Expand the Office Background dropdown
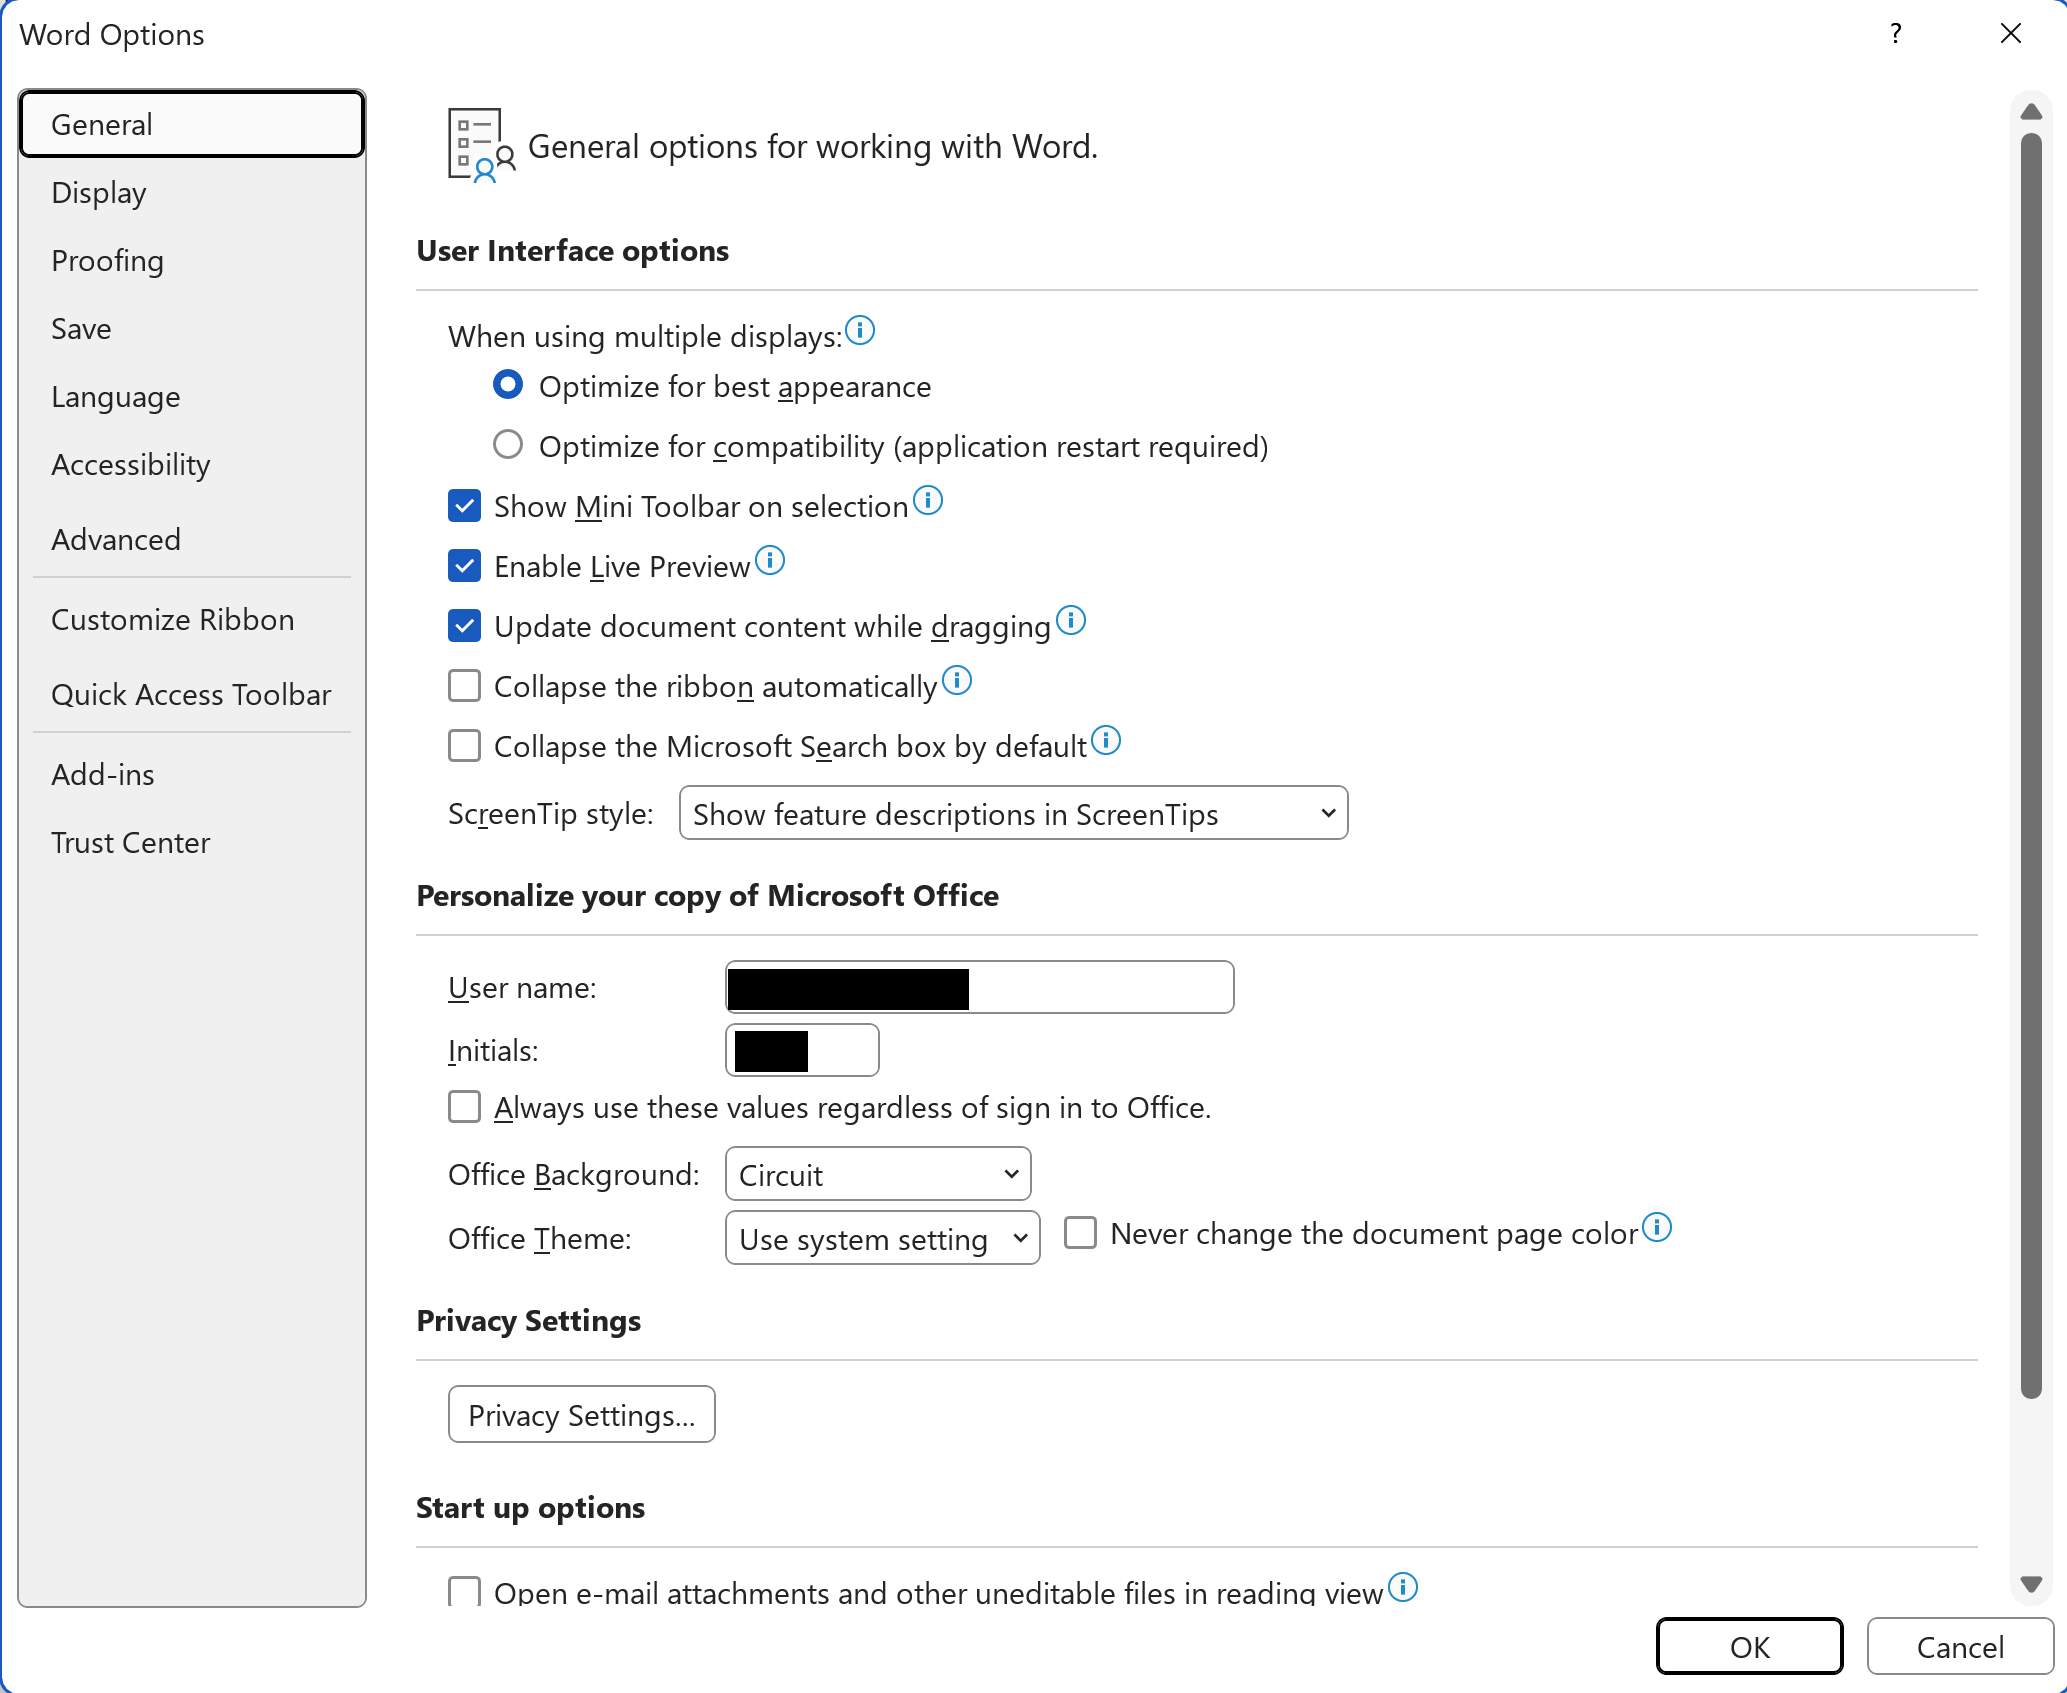This screenshot has width=2067, height=1693. (877, 1174)
